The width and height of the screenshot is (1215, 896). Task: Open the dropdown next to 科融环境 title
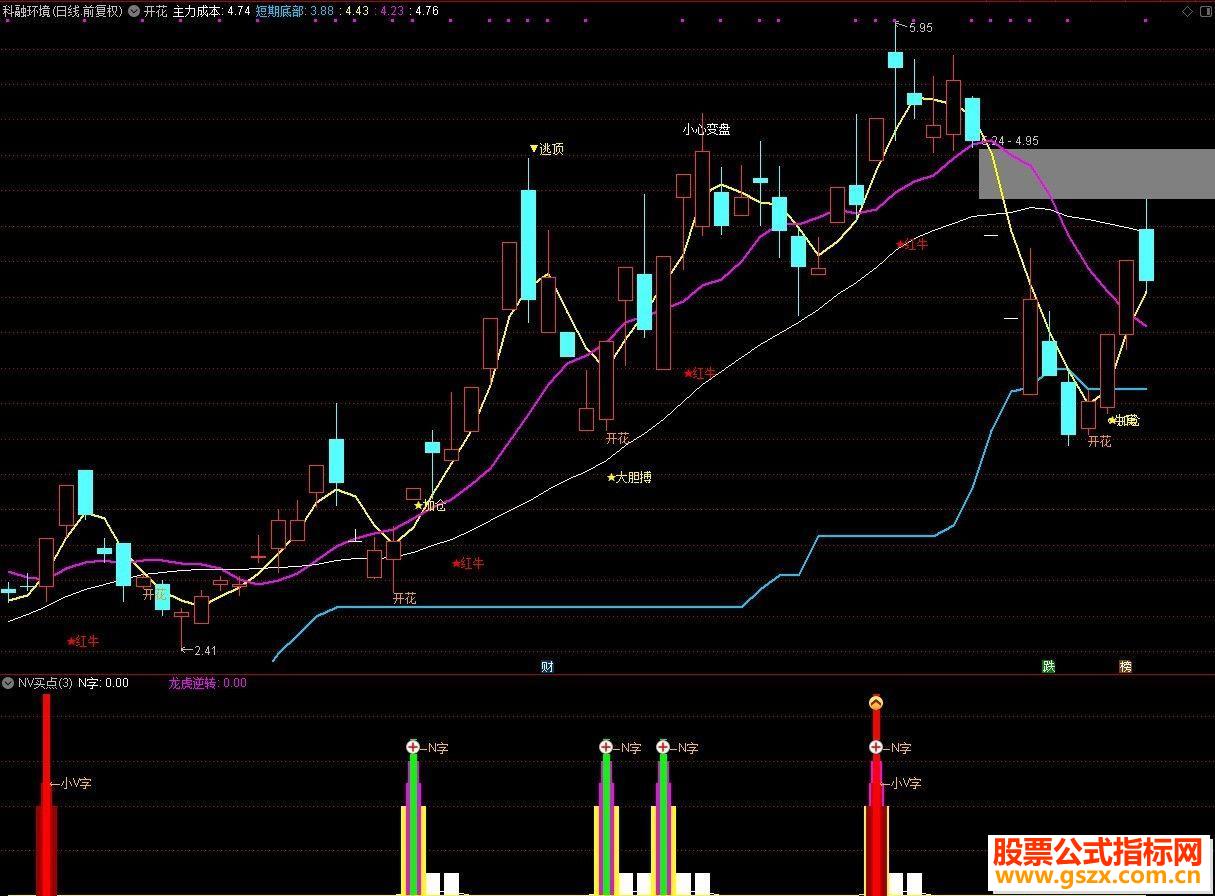pos(134,12)
